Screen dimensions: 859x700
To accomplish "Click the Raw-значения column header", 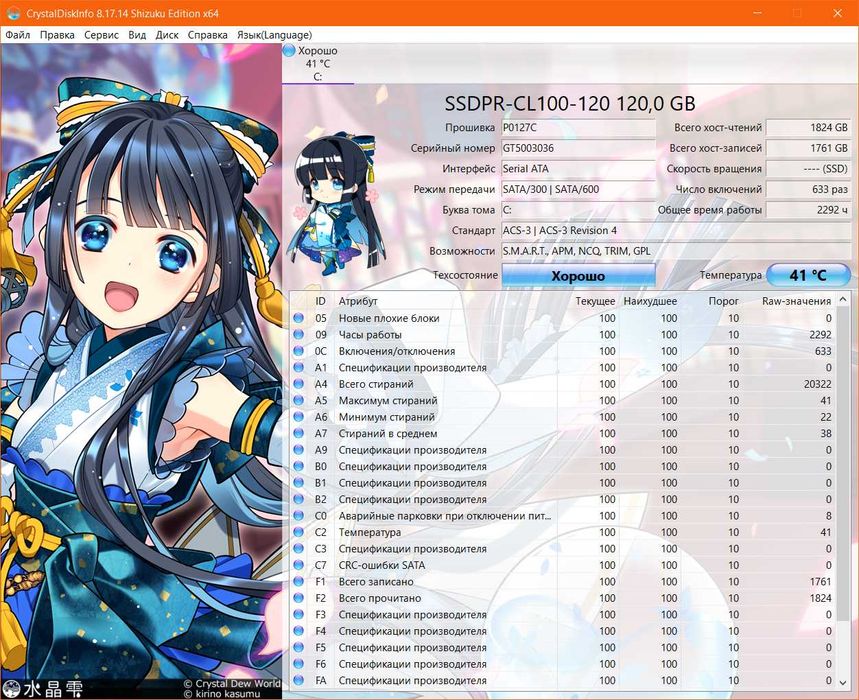I will point(797,301).
